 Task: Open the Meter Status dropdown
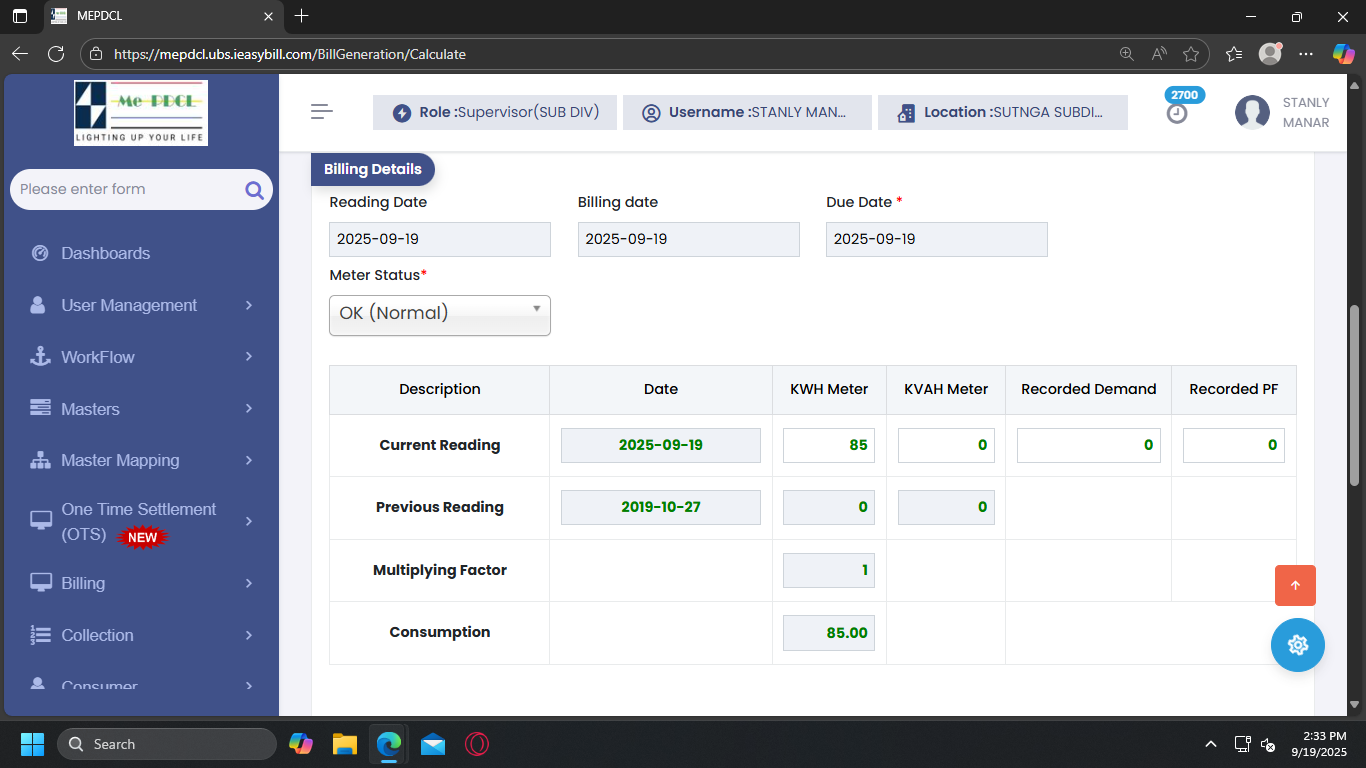click(x=439, y=314)
